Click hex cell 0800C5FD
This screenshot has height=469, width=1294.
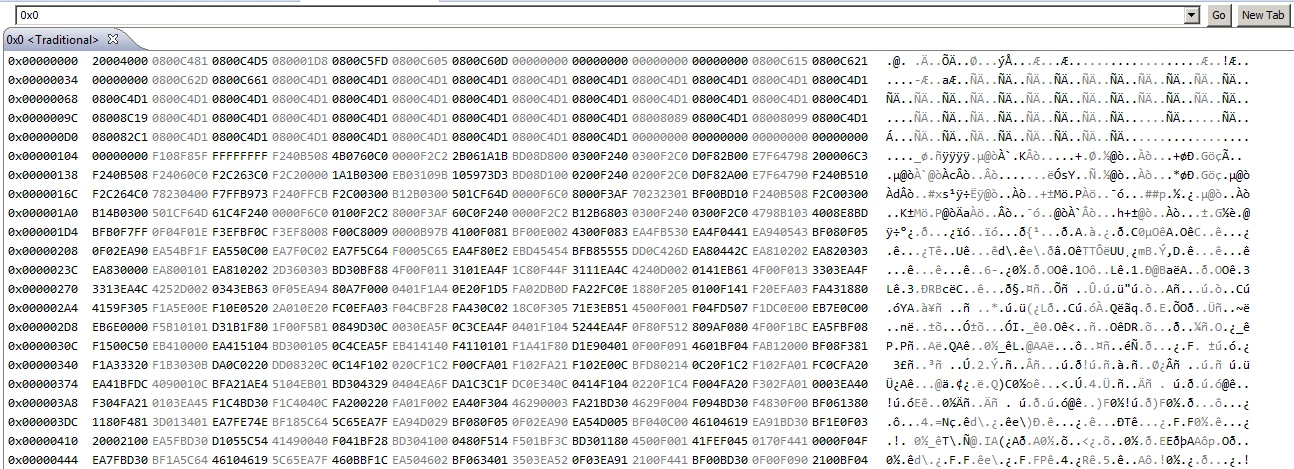click(359, 61)
